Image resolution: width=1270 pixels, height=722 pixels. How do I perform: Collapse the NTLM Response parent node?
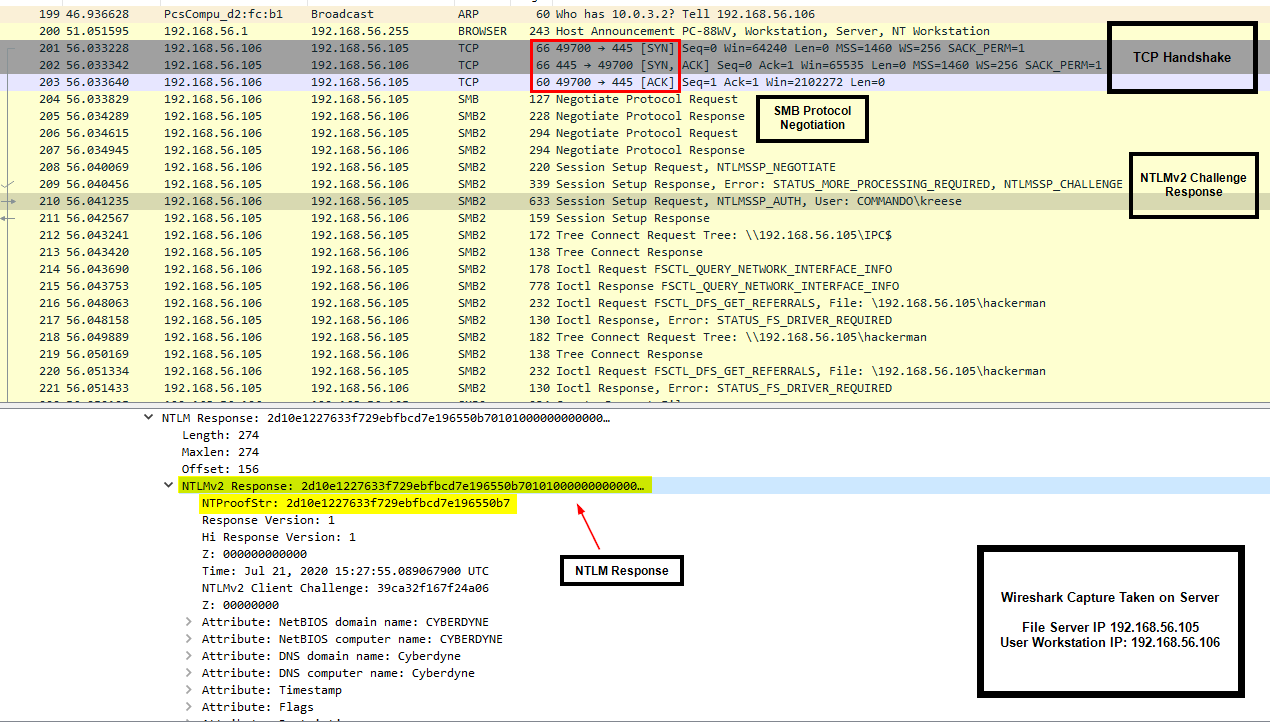click(x=148, y=418)
